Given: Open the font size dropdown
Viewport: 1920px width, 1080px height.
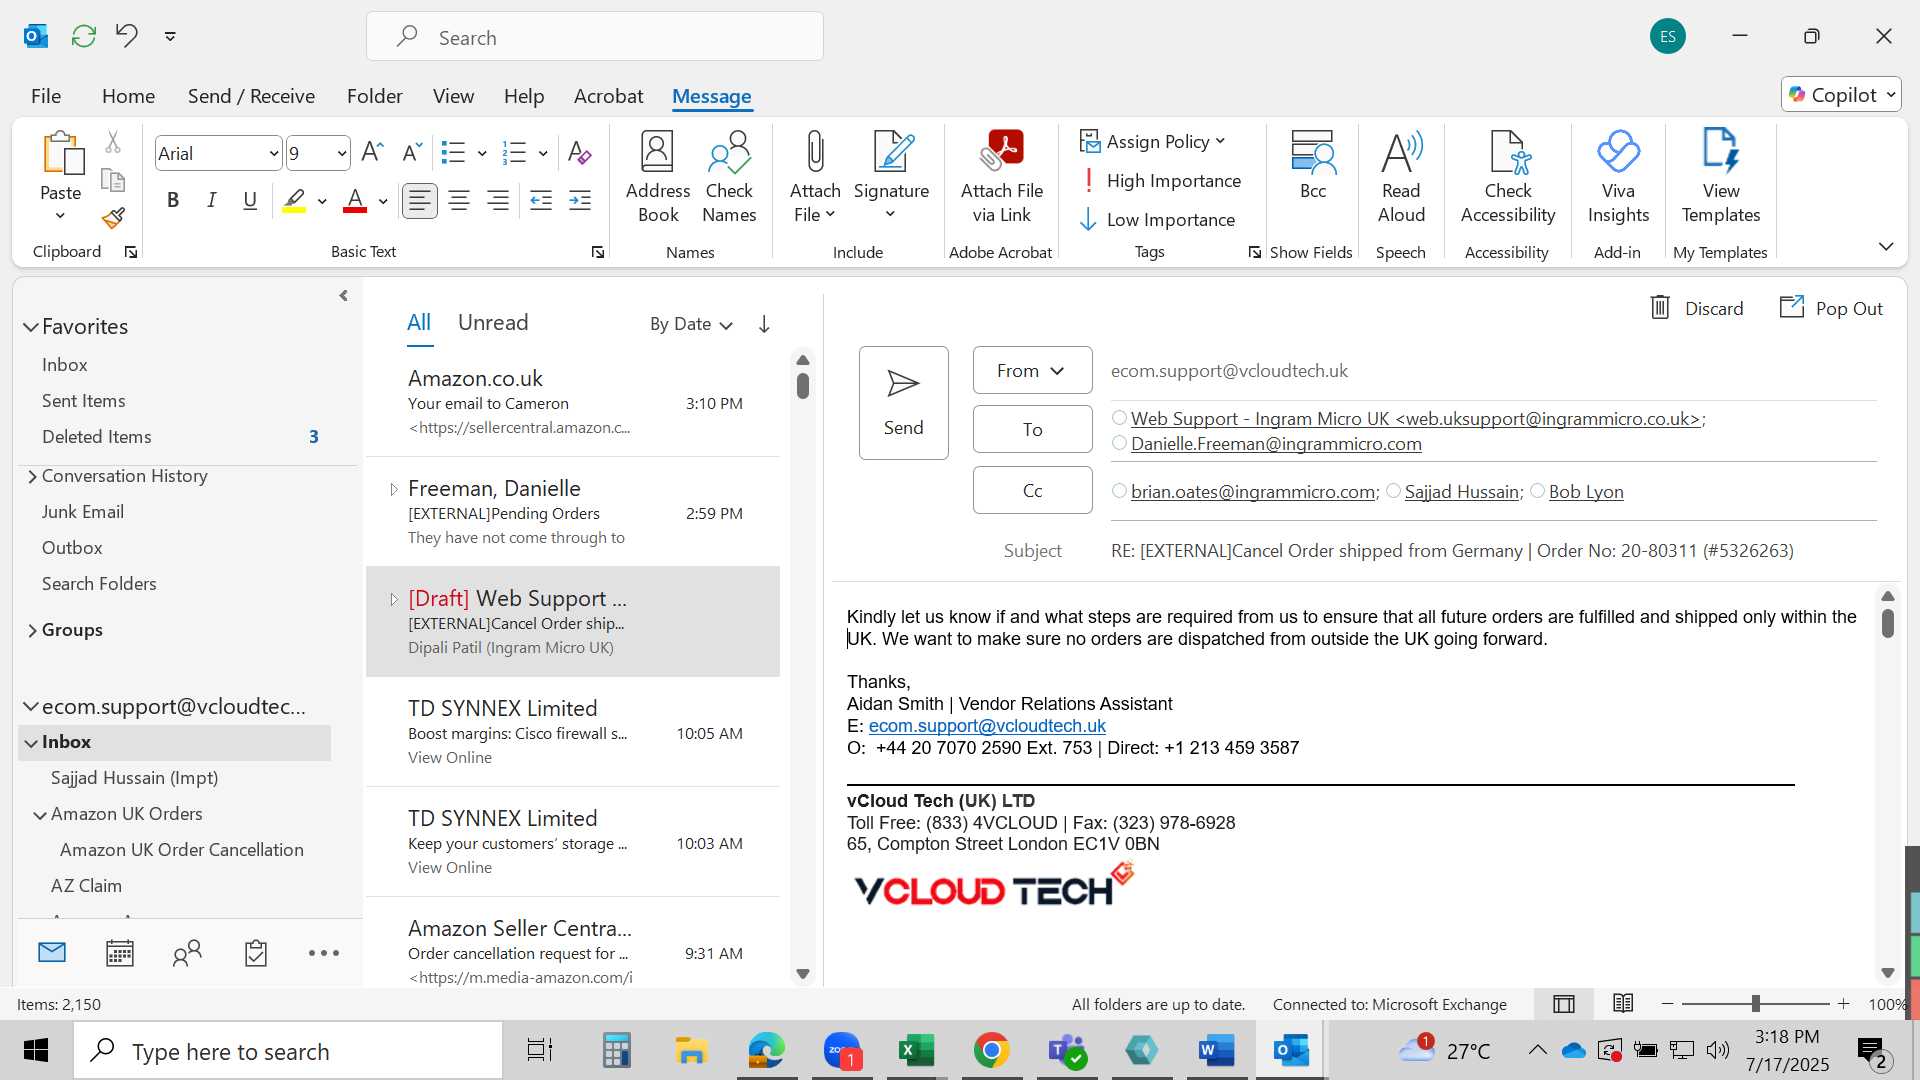Looking at the screenshot, I should pyautogui.click(x=341, y=153).
